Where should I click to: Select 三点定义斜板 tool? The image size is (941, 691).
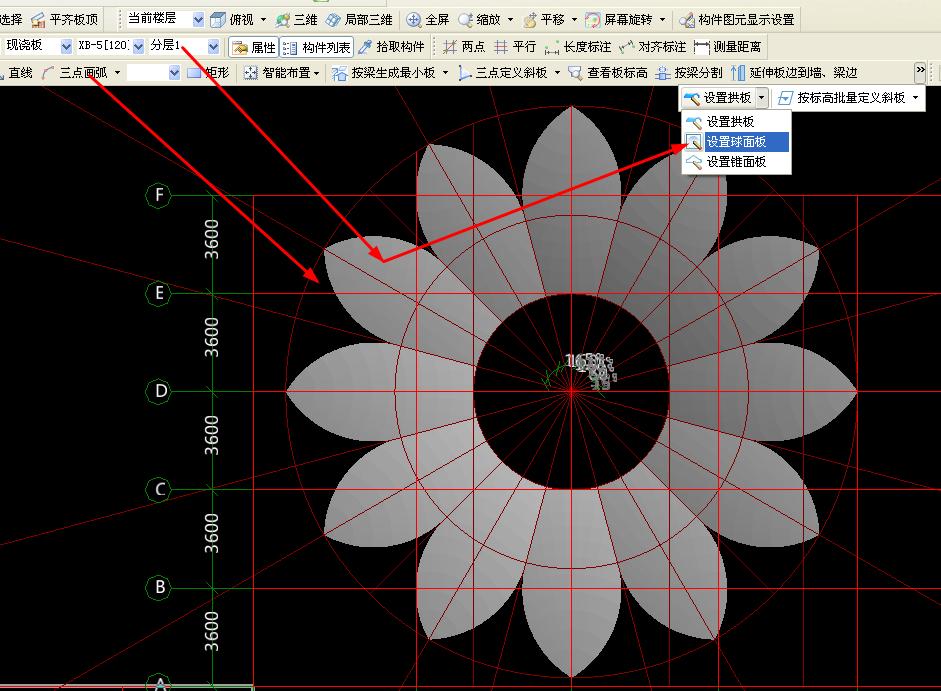503,73
